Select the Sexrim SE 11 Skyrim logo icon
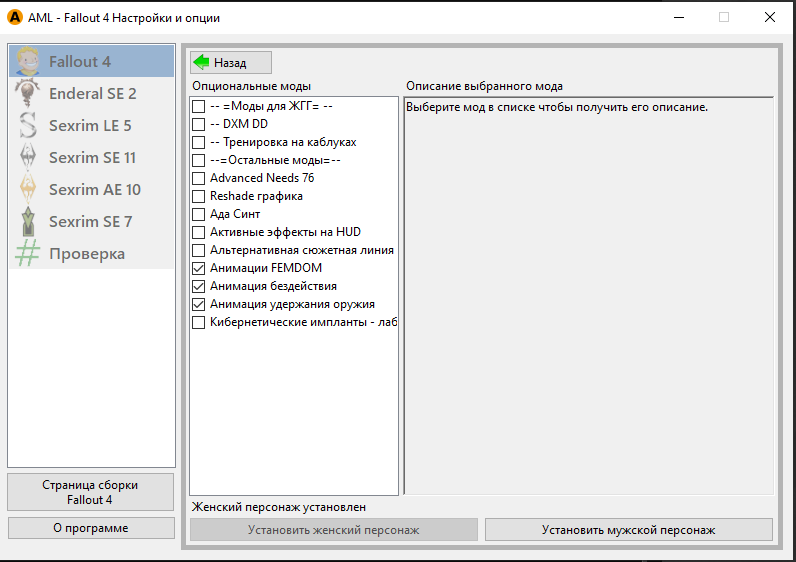Screen dimensions: 796x562 [x=28, y=158]
